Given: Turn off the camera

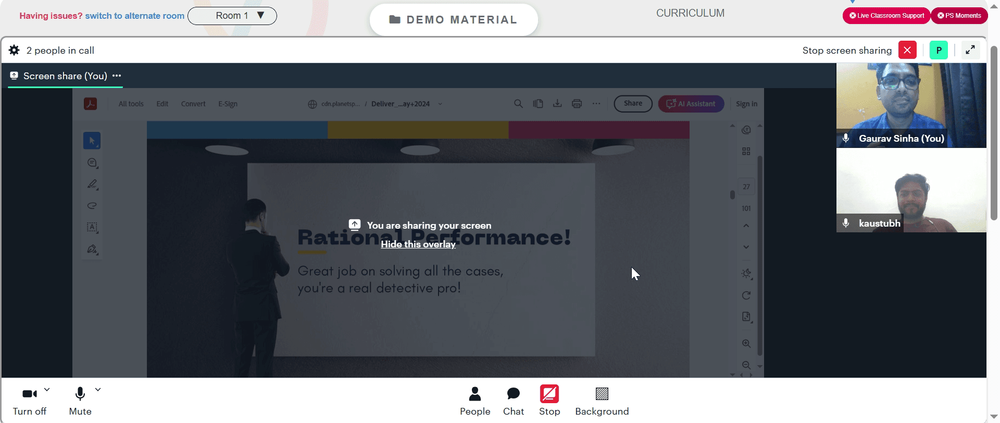Looking at the screenshot, I should (29, 401).
